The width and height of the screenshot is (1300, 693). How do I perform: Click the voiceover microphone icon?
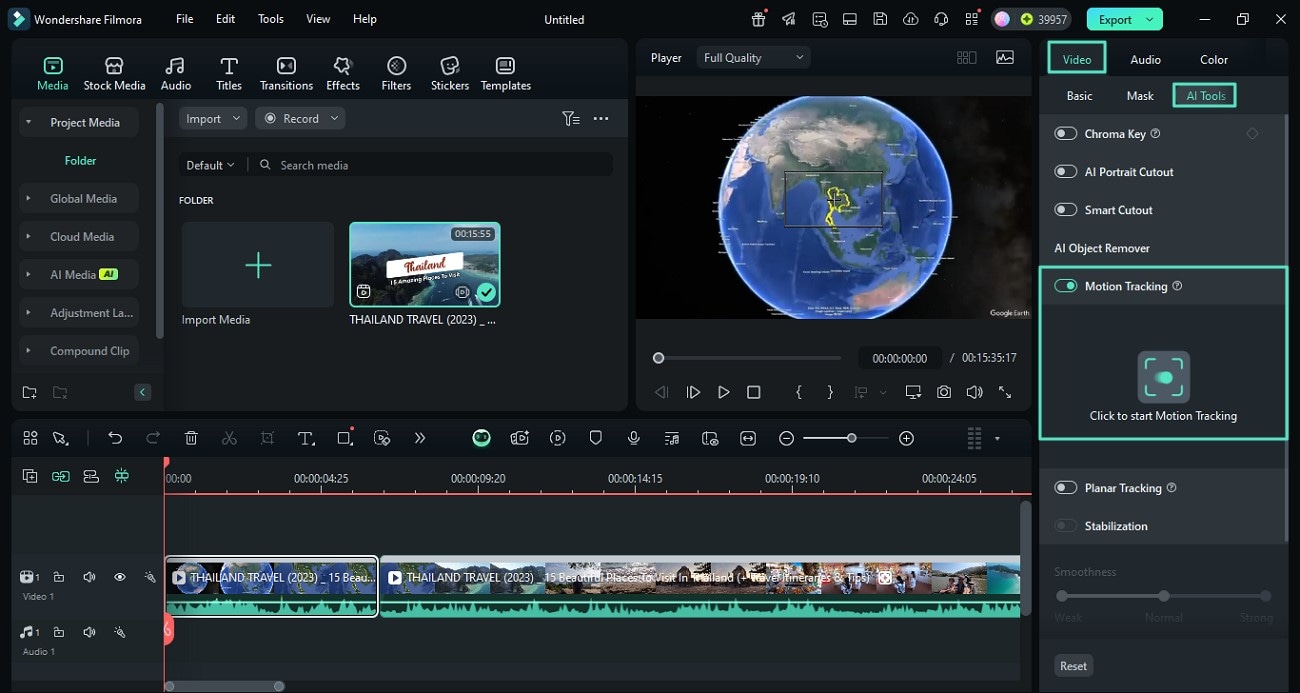tap(633, 438)
